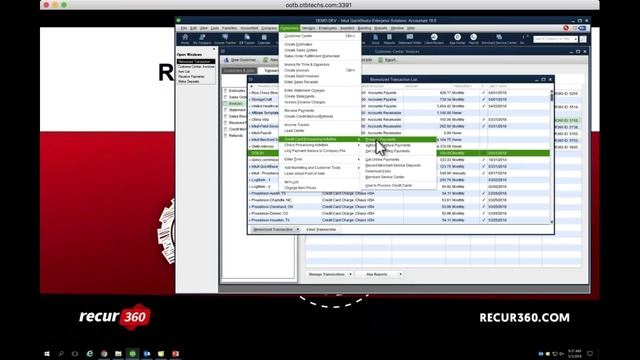
Task: Open the Bill Tracker toolbar icon
Action: point(247,39)
